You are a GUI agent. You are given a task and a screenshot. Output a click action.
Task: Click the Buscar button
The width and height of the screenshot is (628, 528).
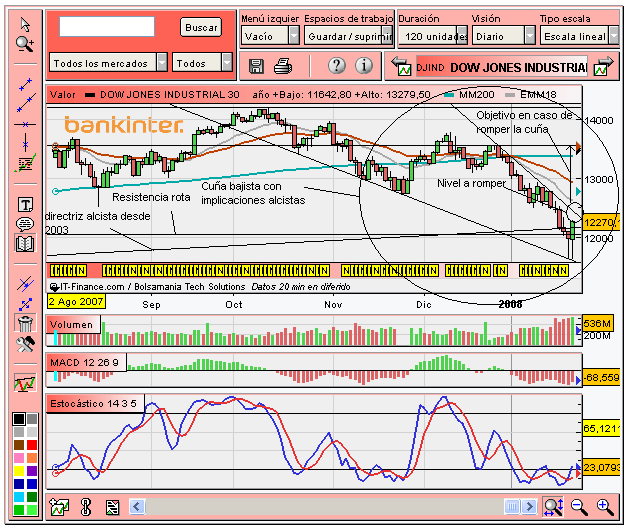[x=201, y=27]
